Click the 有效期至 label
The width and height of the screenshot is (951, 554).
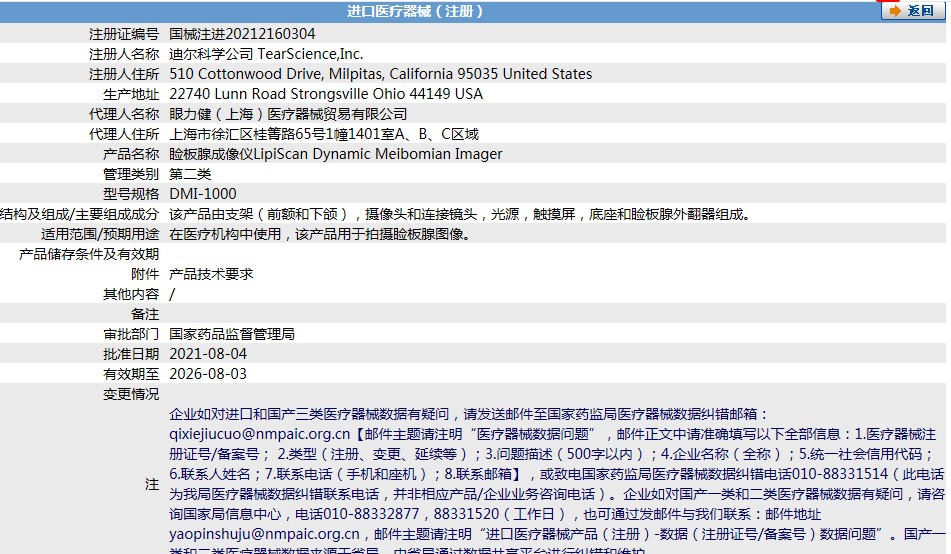point(131,374)
